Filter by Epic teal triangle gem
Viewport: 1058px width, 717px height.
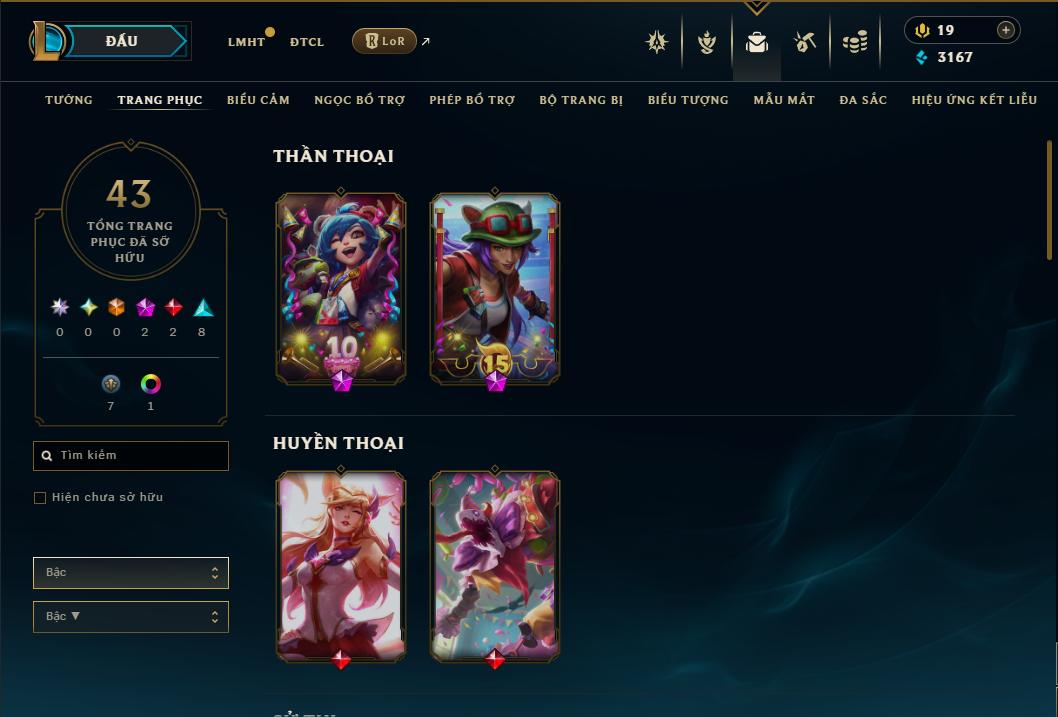[202, 308]
